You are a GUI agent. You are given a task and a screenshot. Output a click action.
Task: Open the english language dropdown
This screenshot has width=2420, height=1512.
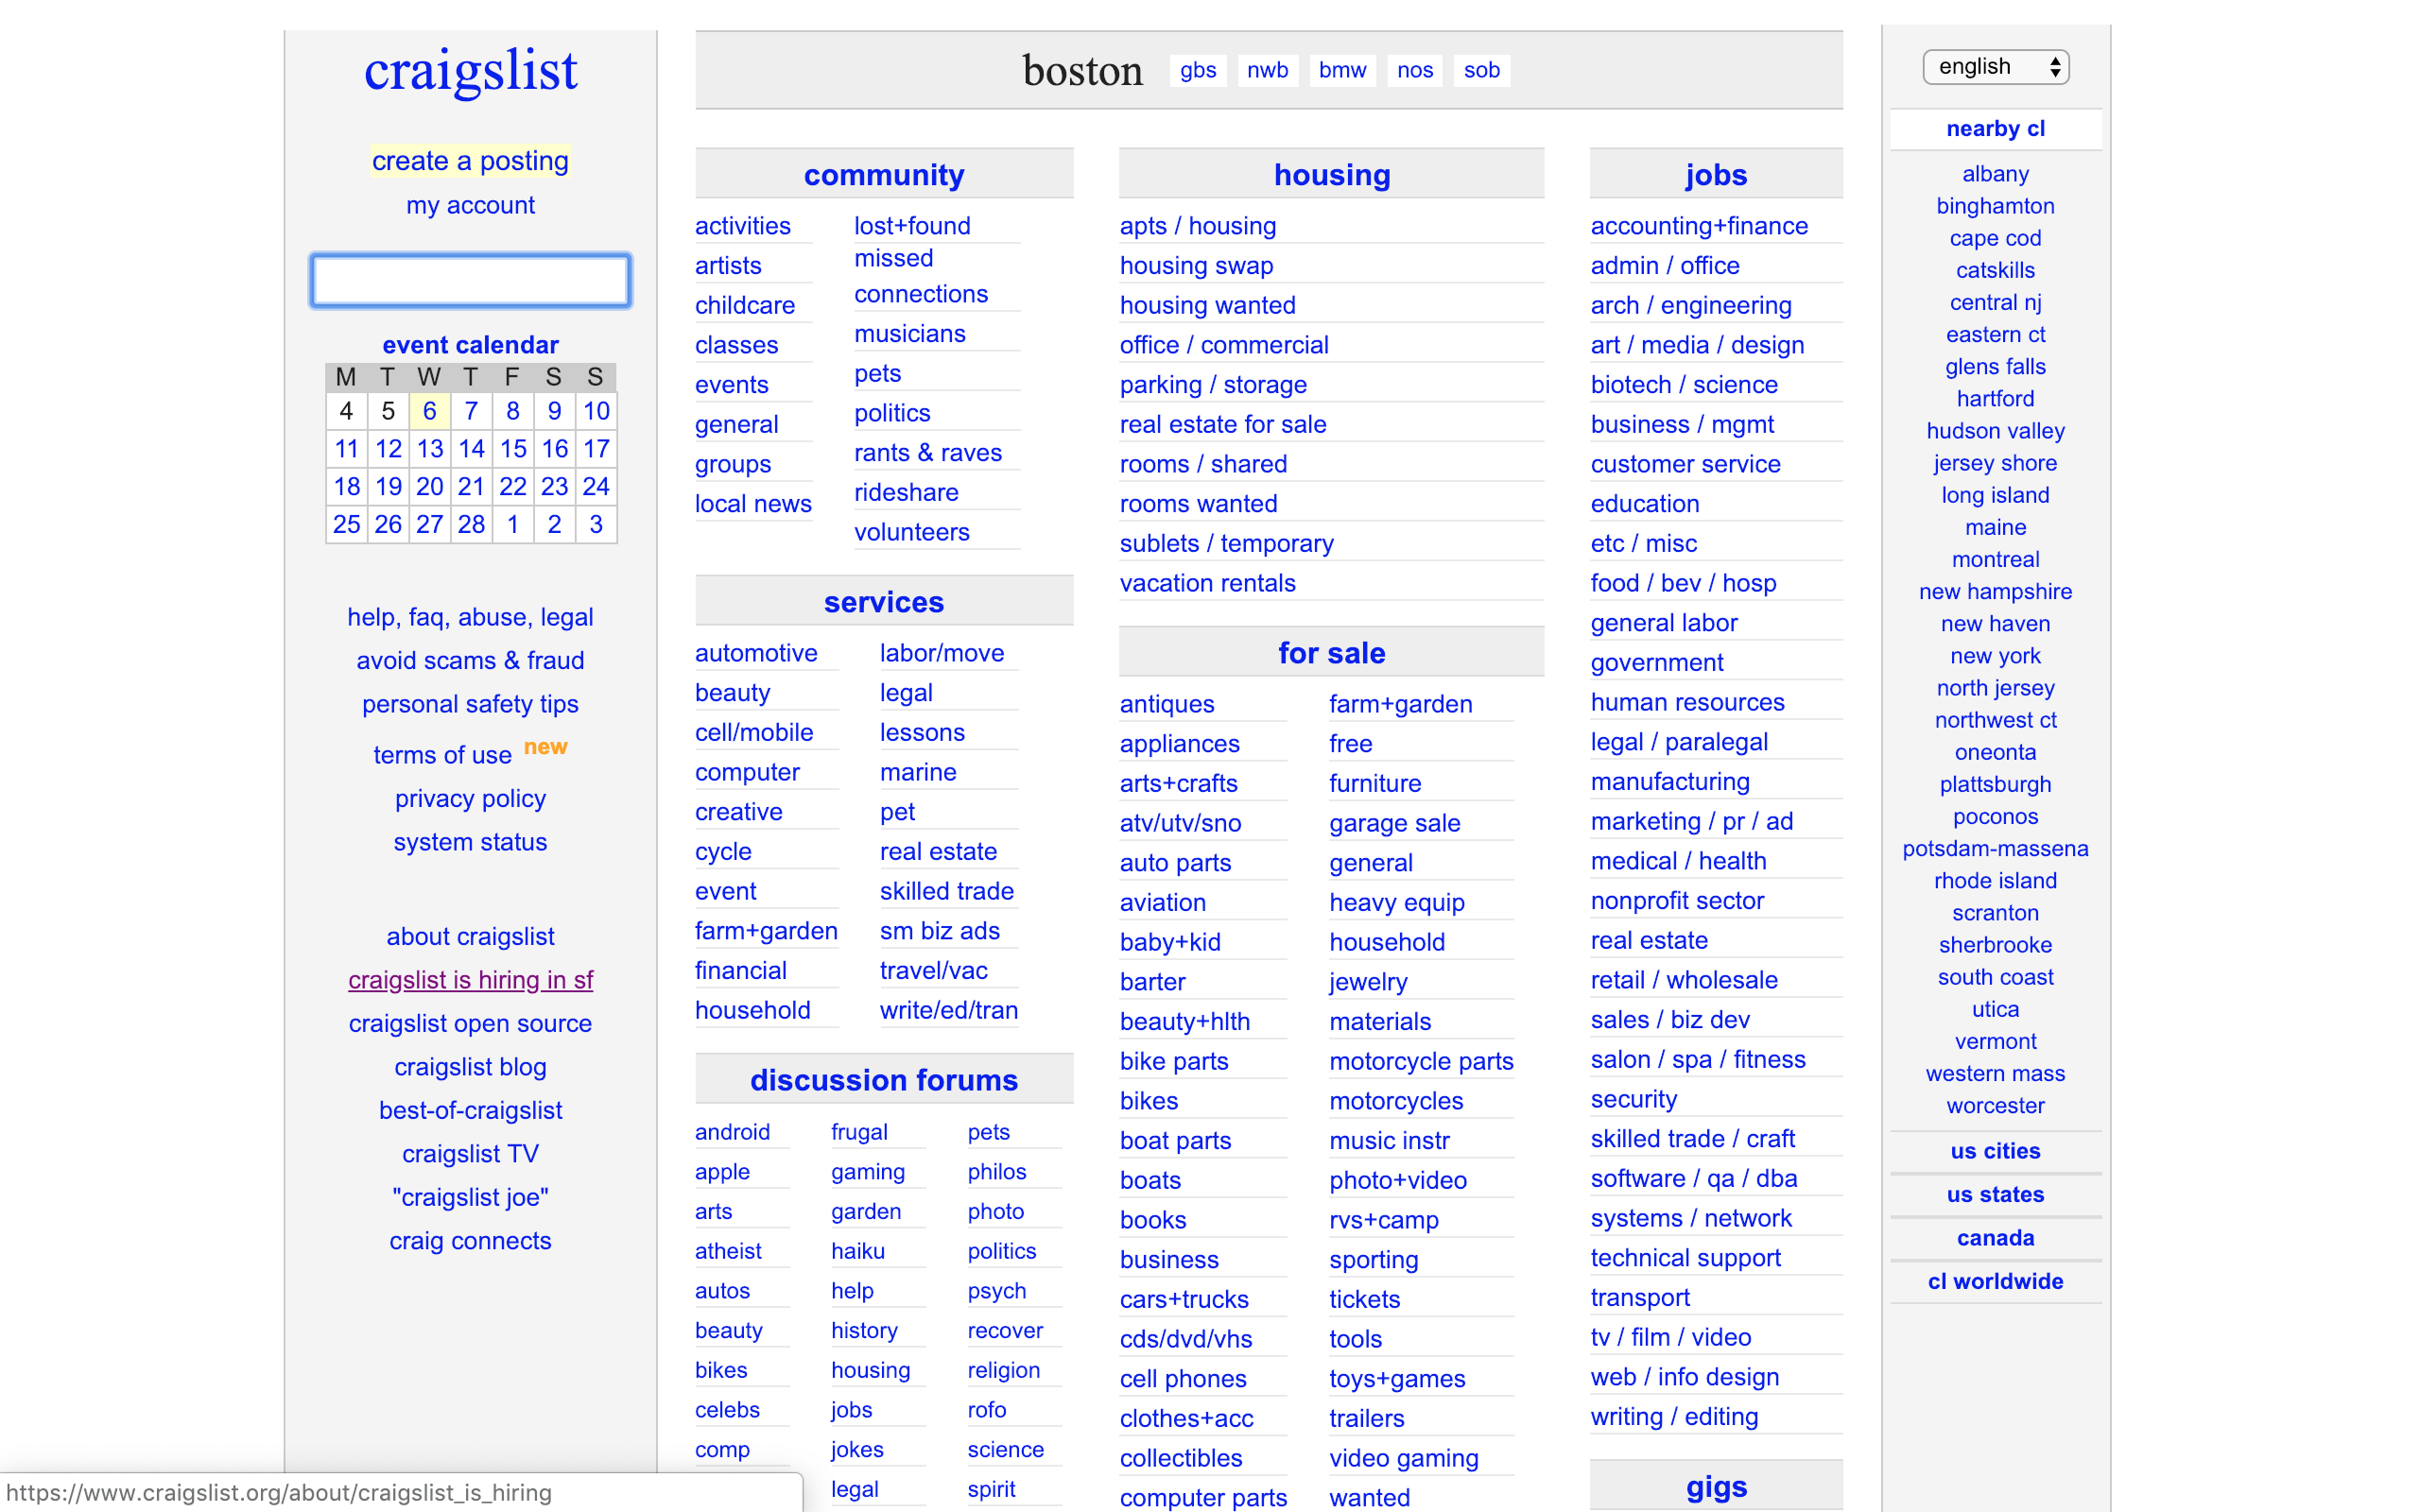pos(1995,67)
